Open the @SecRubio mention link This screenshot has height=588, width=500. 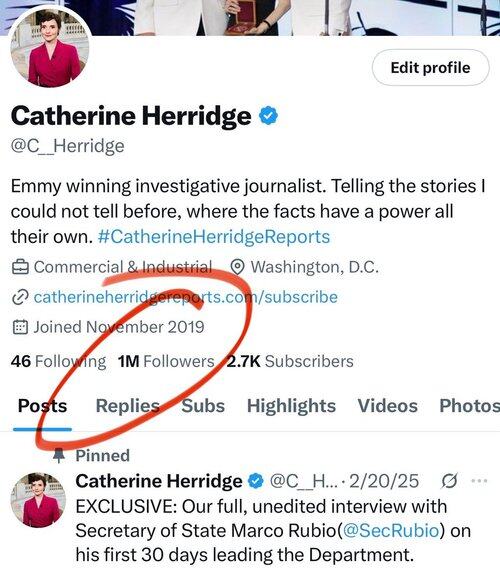pos(391,531)
